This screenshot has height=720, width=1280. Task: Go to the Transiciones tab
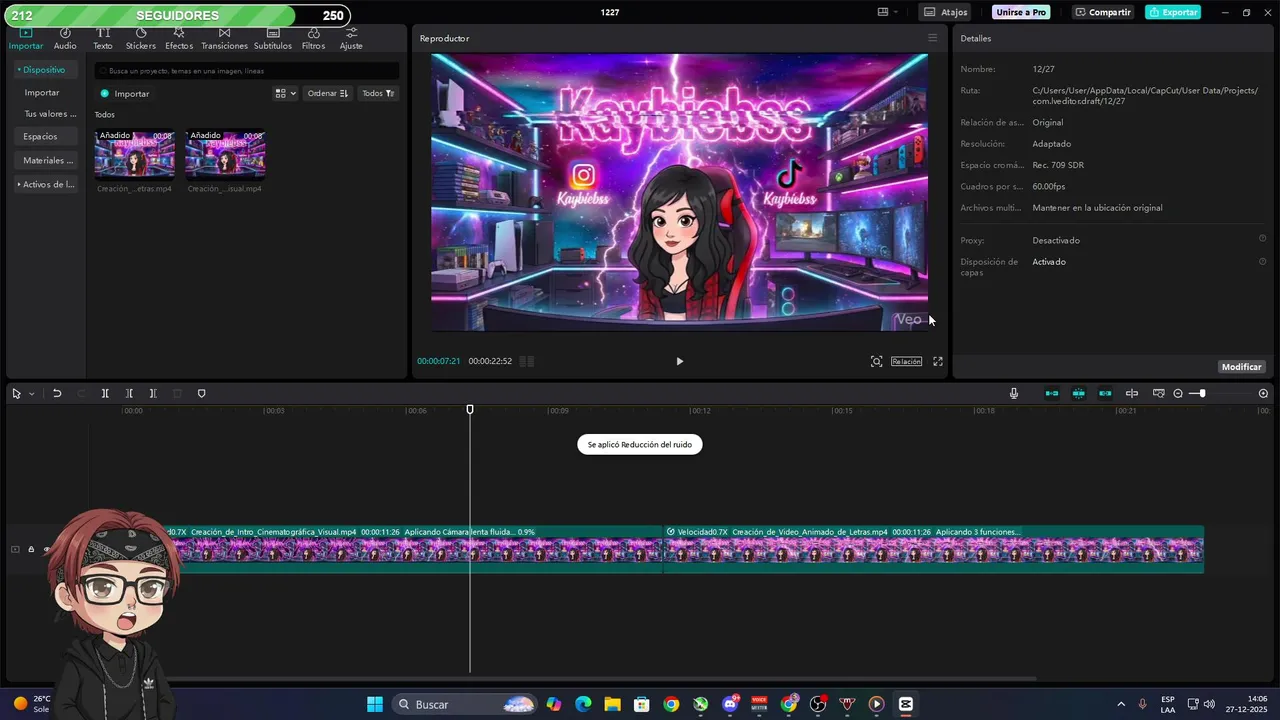(224, 40)
